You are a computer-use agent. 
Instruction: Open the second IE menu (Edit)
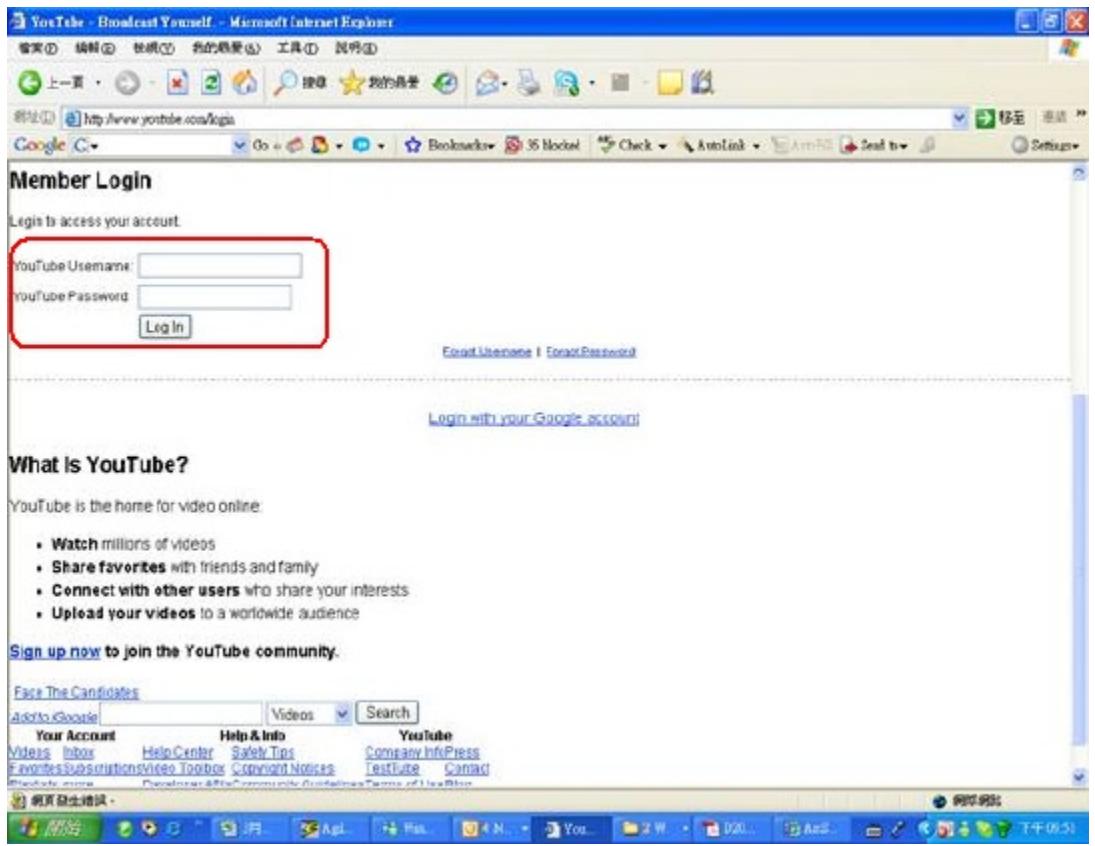pos(95,48)
